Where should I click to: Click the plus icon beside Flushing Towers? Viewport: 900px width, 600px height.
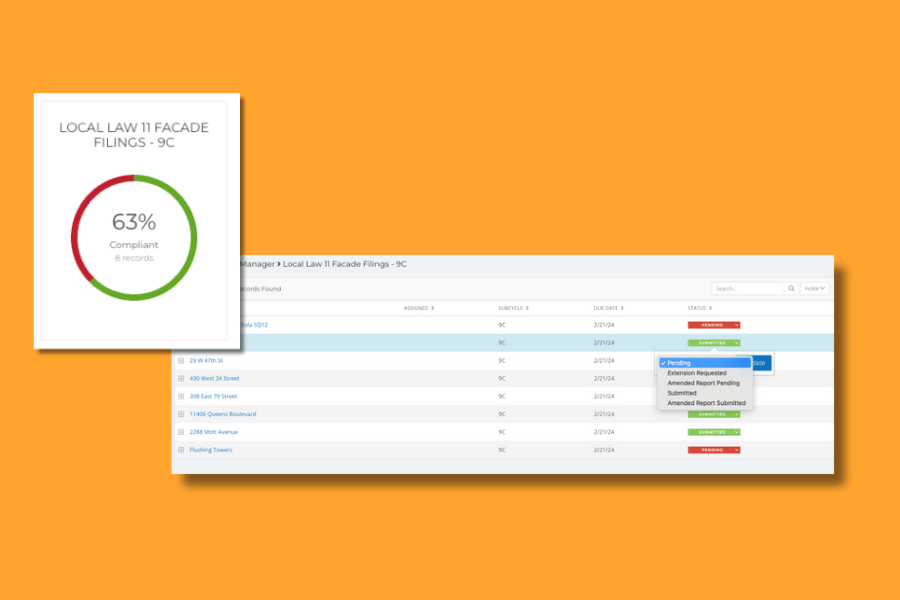(x=181, y=450)
